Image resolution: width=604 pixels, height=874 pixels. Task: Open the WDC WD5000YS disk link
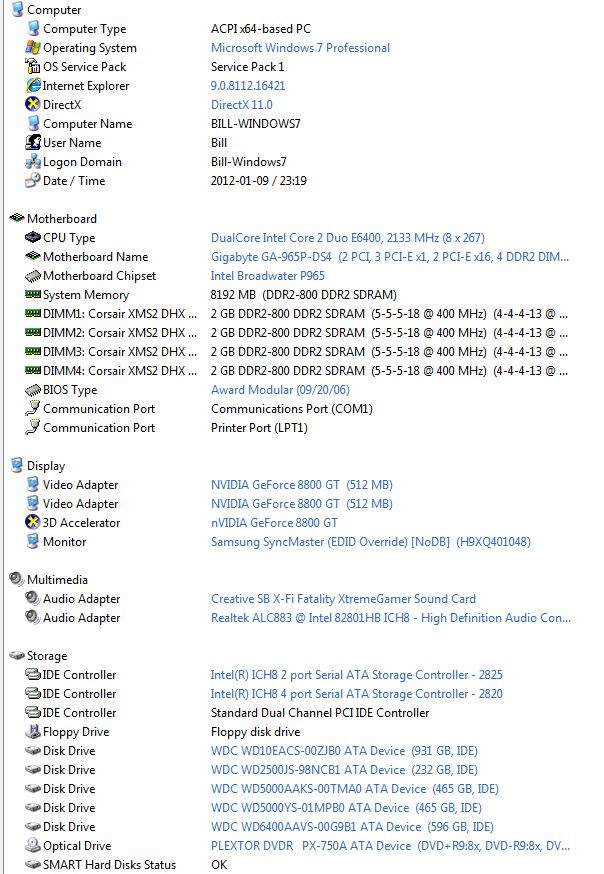tap(346, 808)
